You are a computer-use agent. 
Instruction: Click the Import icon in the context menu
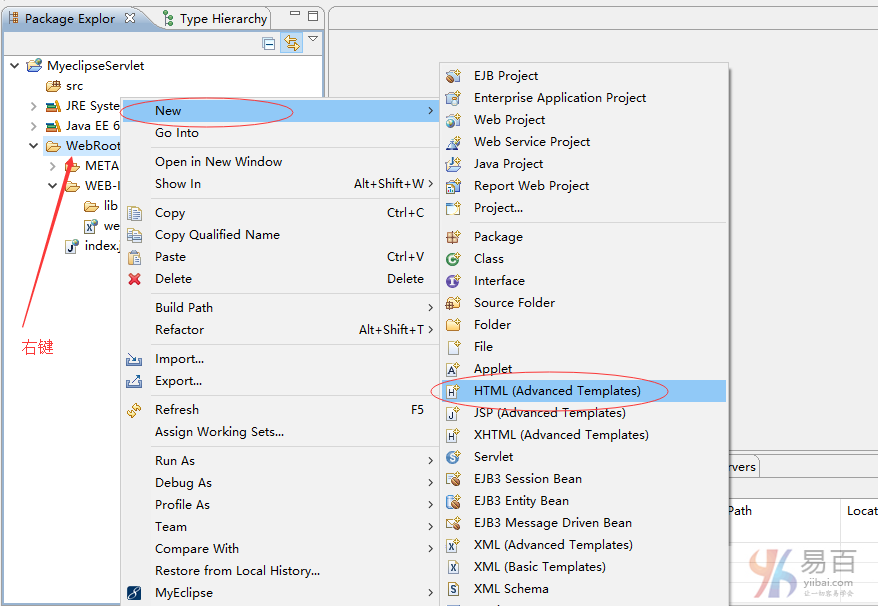(134, 359)
